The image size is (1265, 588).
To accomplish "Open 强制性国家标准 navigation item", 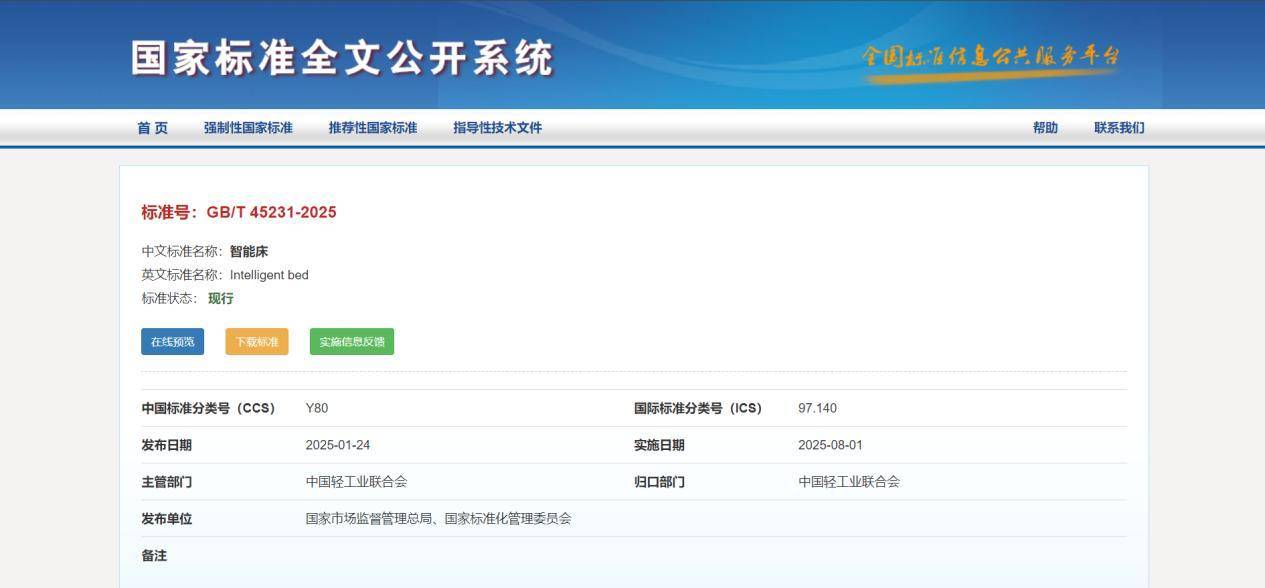I will click(248, 128).
